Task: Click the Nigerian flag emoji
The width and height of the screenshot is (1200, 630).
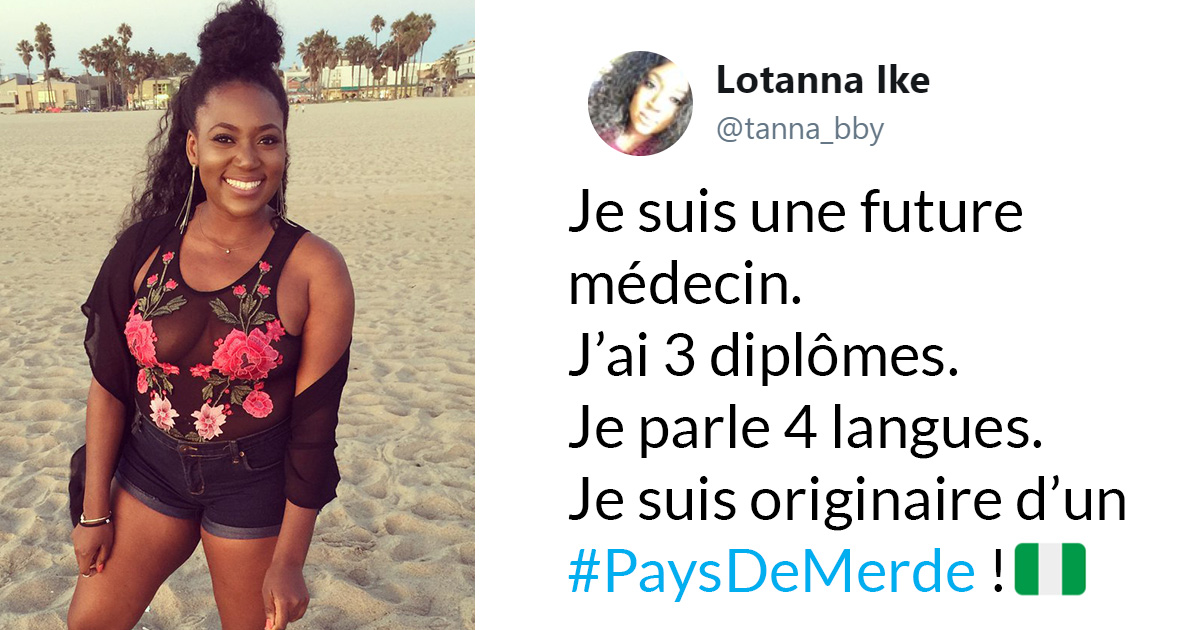Action: point(1050,571)
